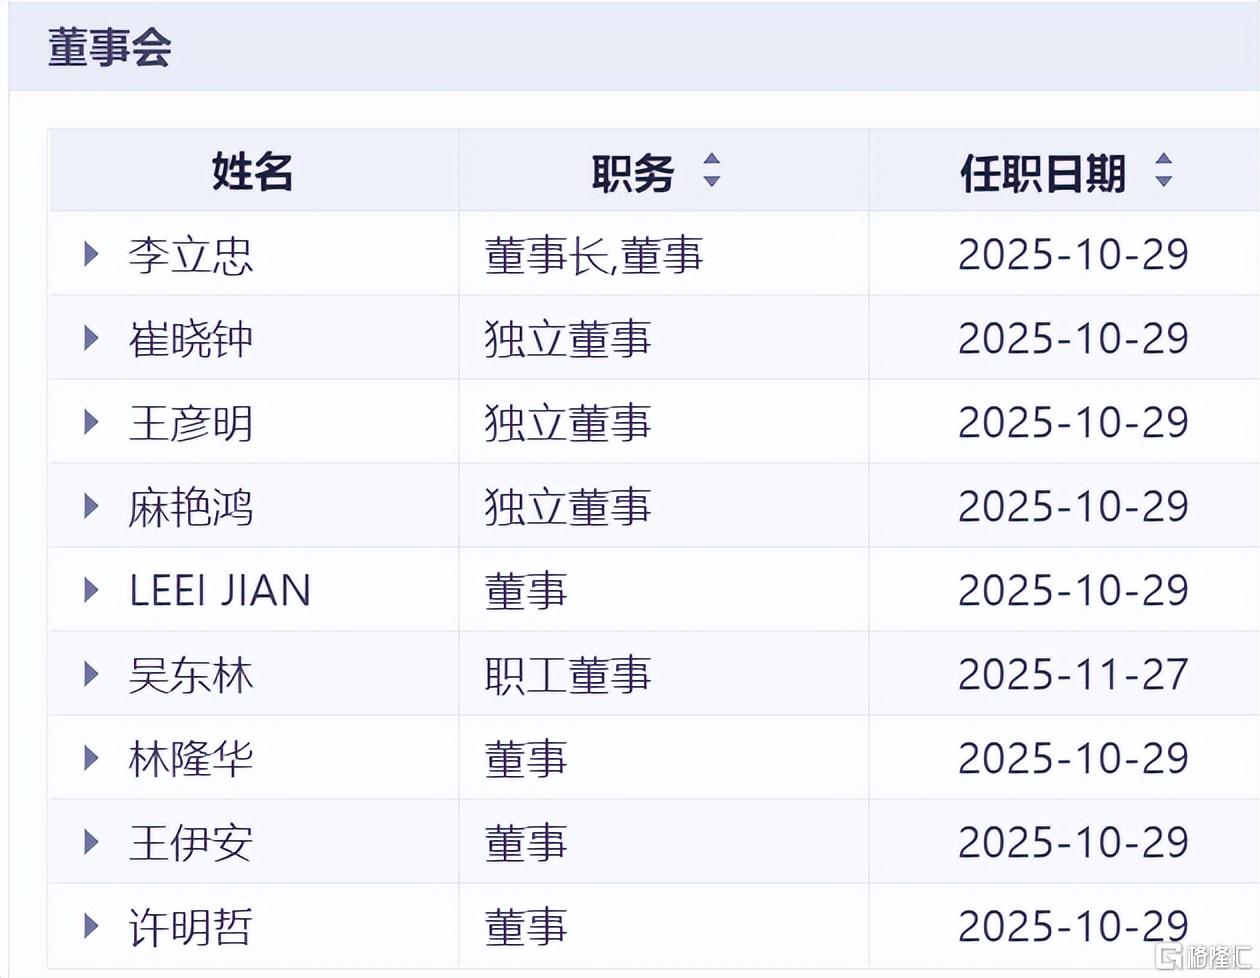Image resolution: width=1260 pixels, height=978 pixels.
Task: Click the ascending sort arrow on 职务
Action: 712,160
